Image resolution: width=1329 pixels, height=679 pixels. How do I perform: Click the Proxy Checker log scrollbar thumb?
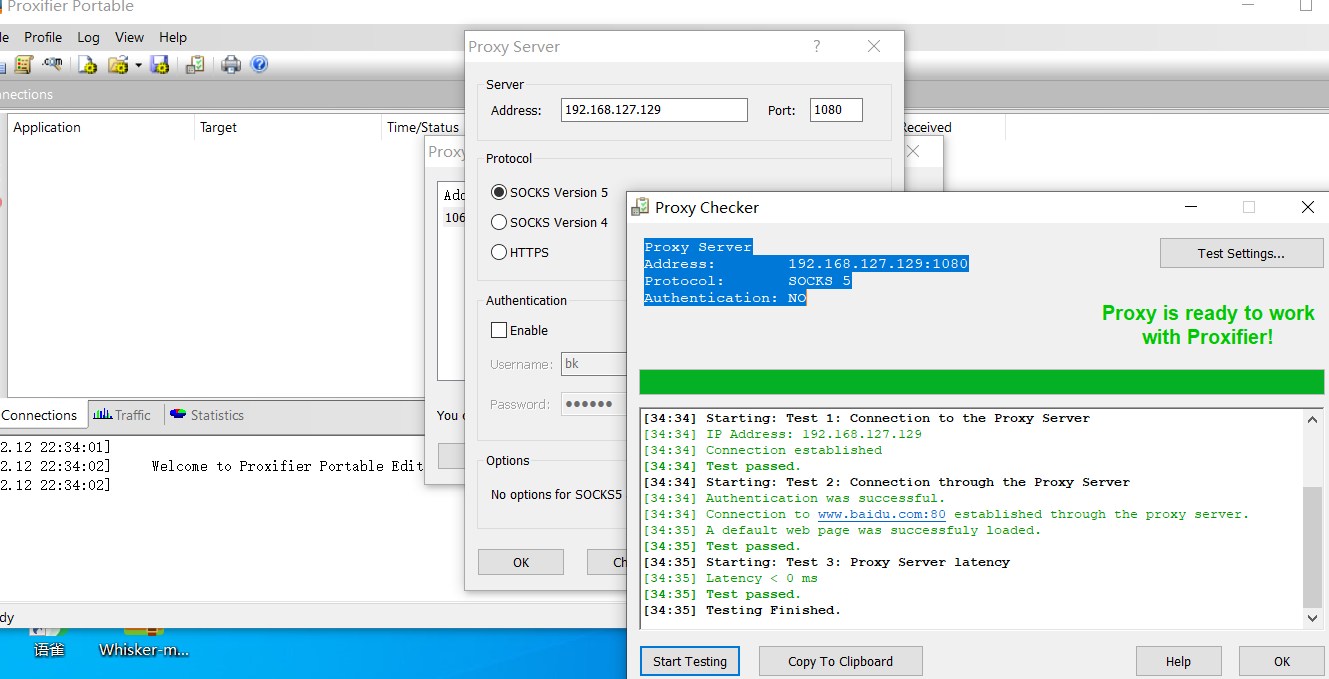pyautogui.click(x=1313, y=548)
